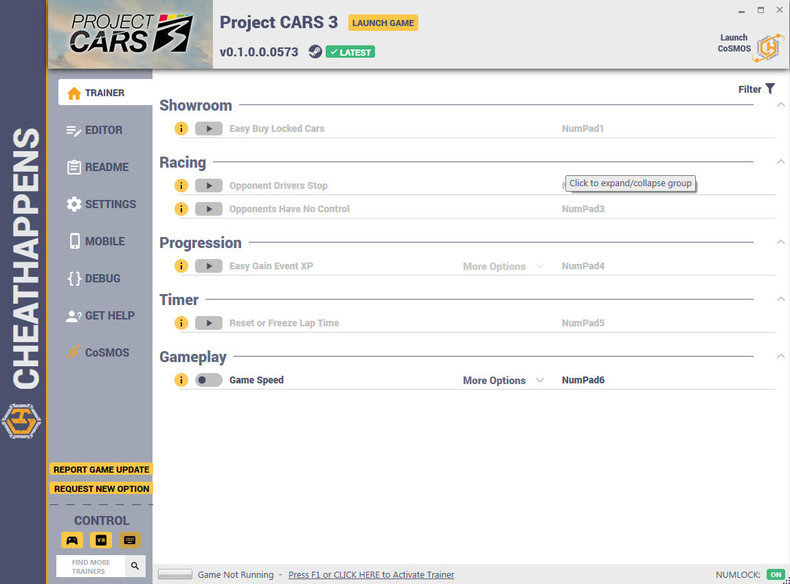The image size is (790, 584).
Task: Click the NumPad6 hotkey label
Action: [x=583, y=380]
